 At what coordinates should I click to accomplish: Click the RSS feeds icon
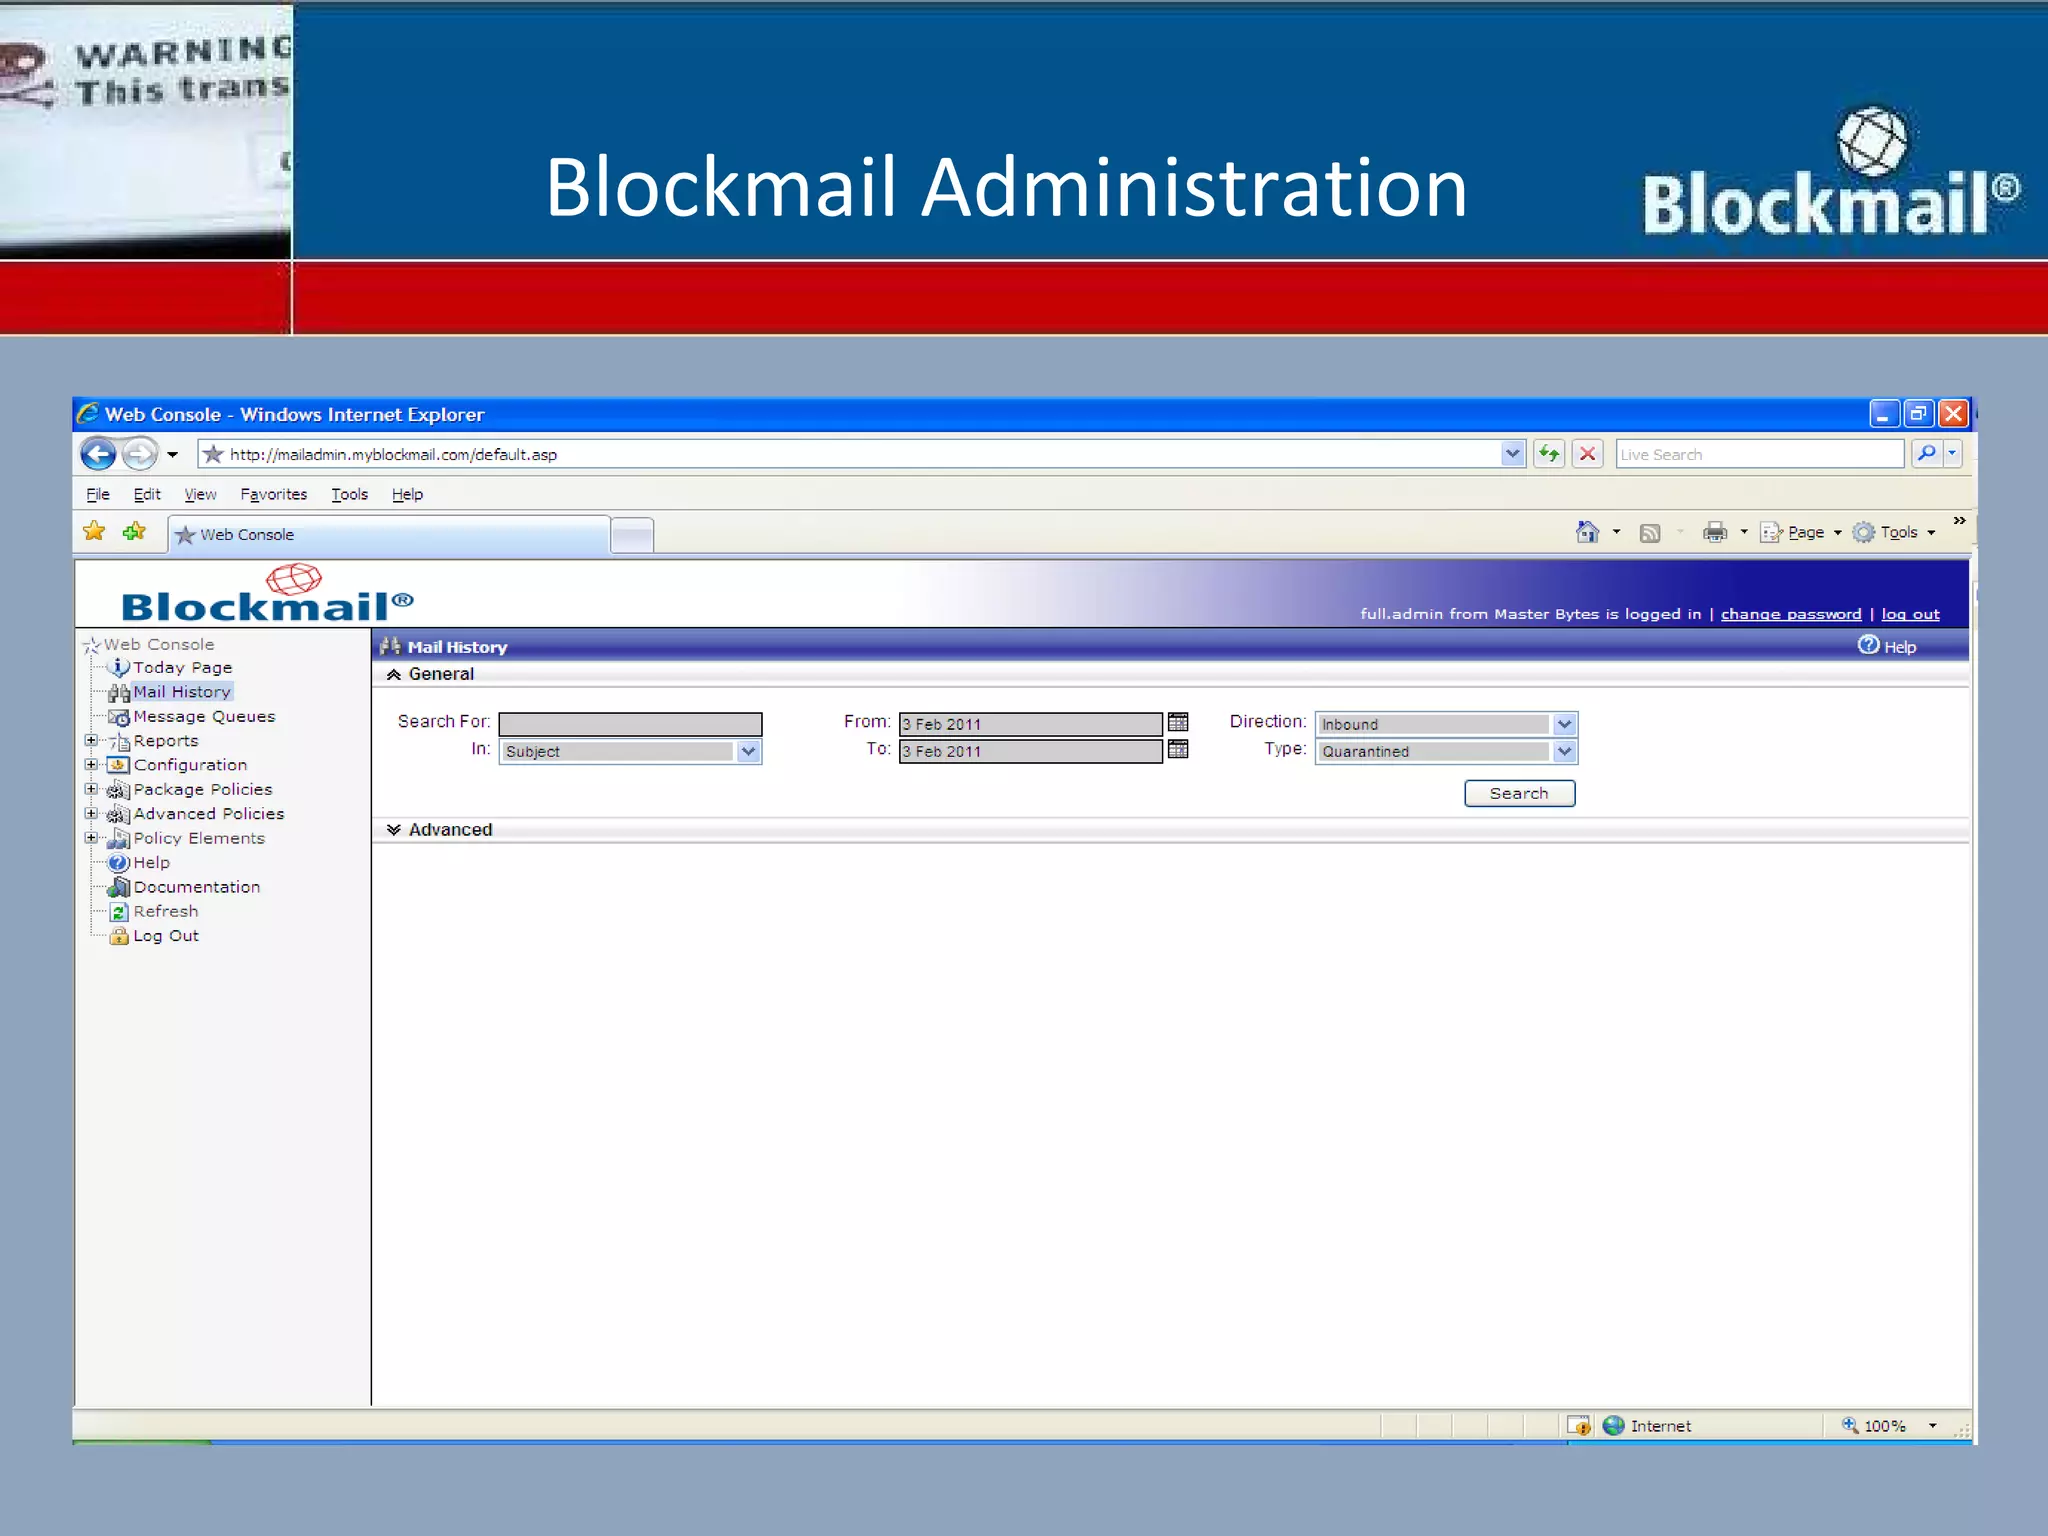coord(1650,533)
